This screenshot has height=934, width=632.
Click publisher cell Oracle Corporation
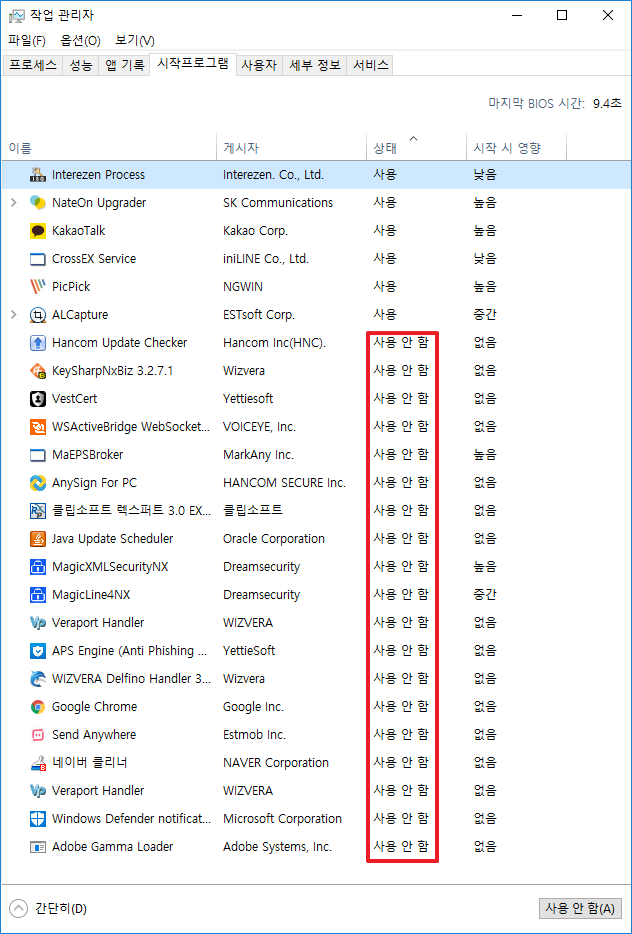click(x=274, y=539)
